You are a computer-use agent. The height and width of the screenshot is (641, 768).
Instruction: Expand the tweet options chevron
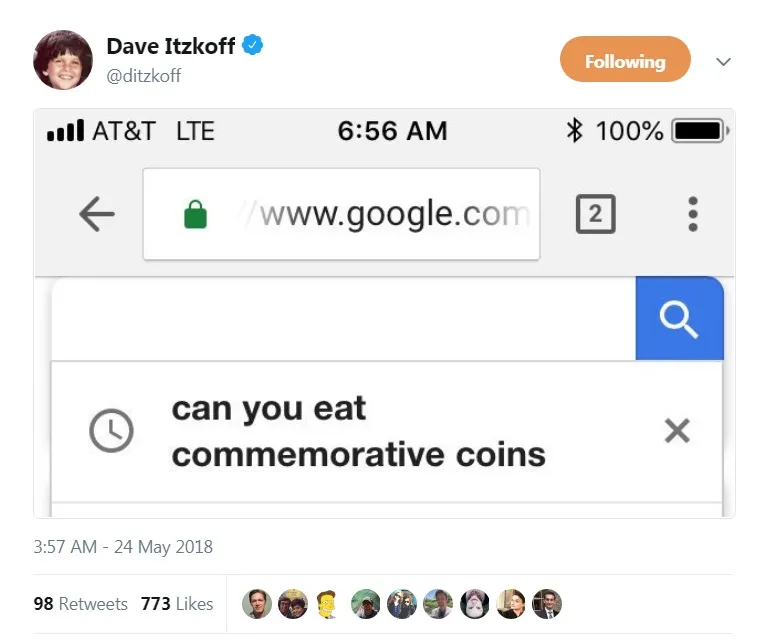pyautogui.click(x=724, y=62)
